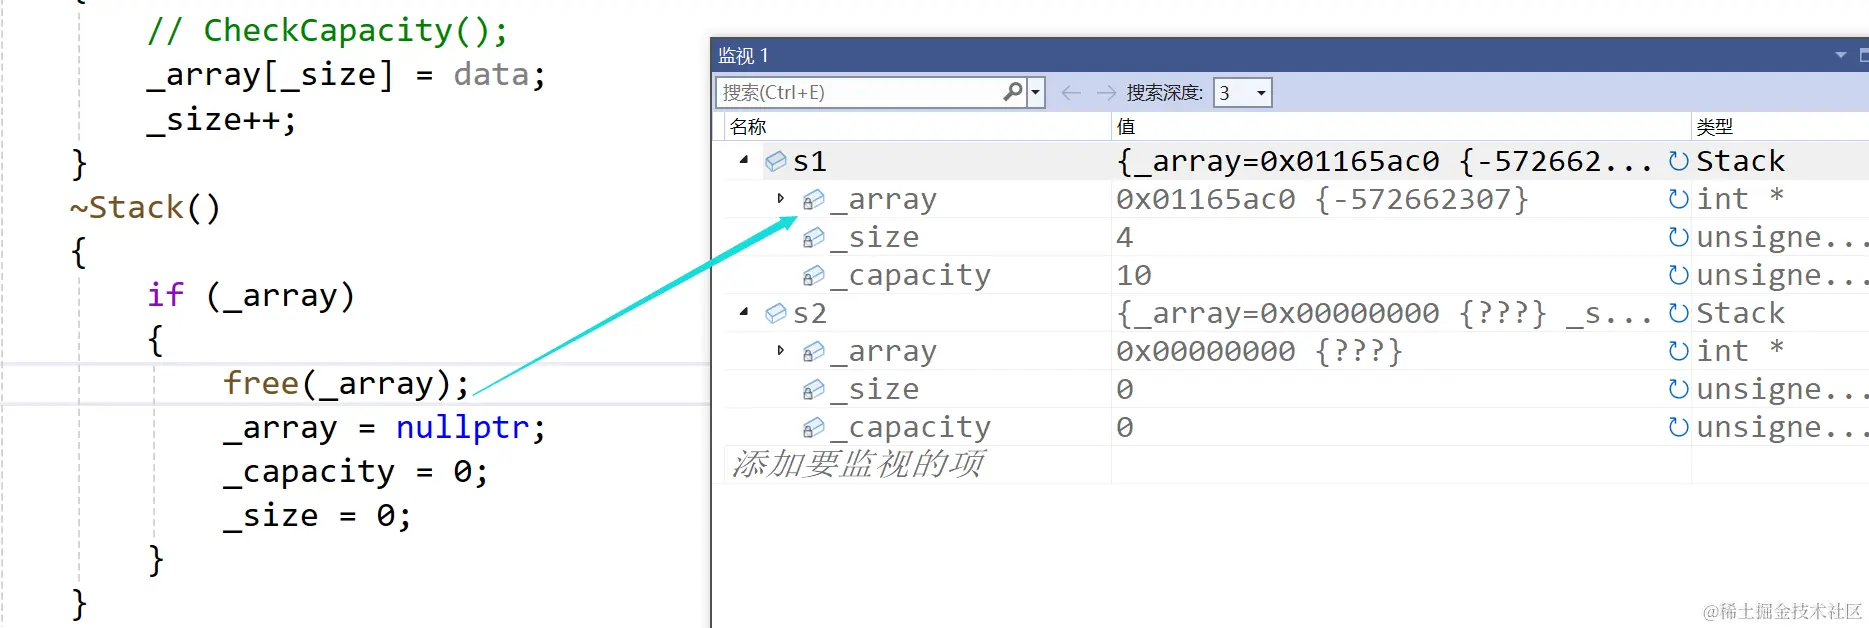This screenshot has height=628, width=1869.
Task: Select _size row under s2
Action: [x=875, y=389]
